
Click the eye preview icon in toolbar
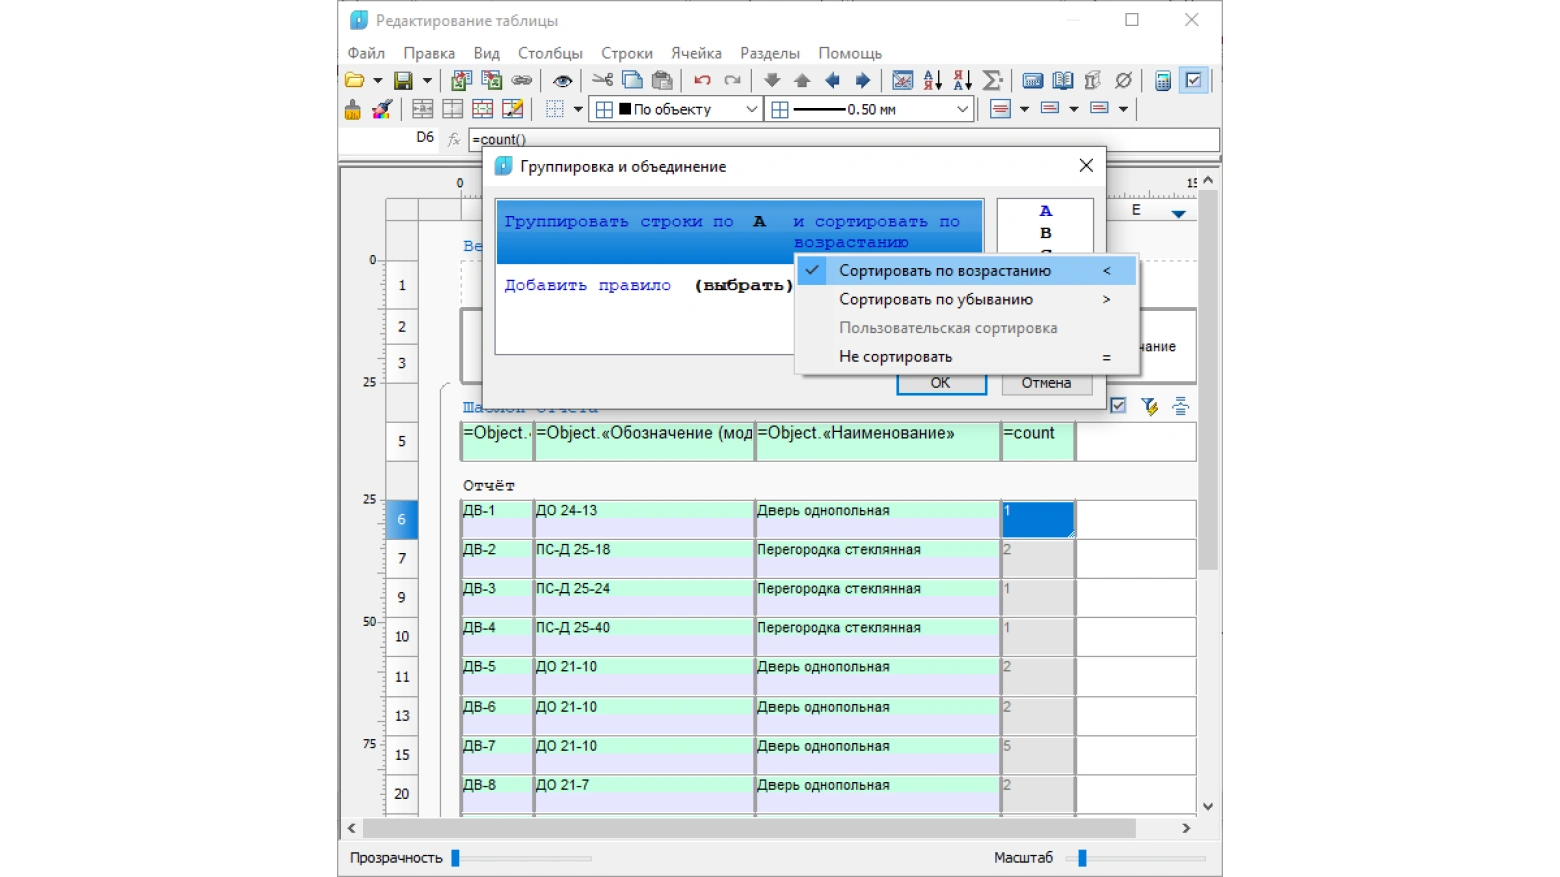point(562,81)
